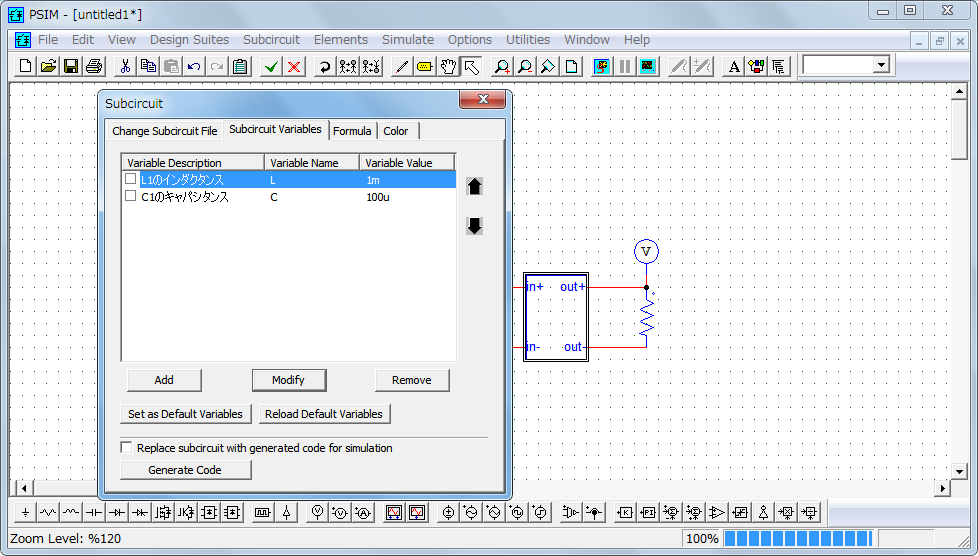Click the Print icon

point(94,66)
